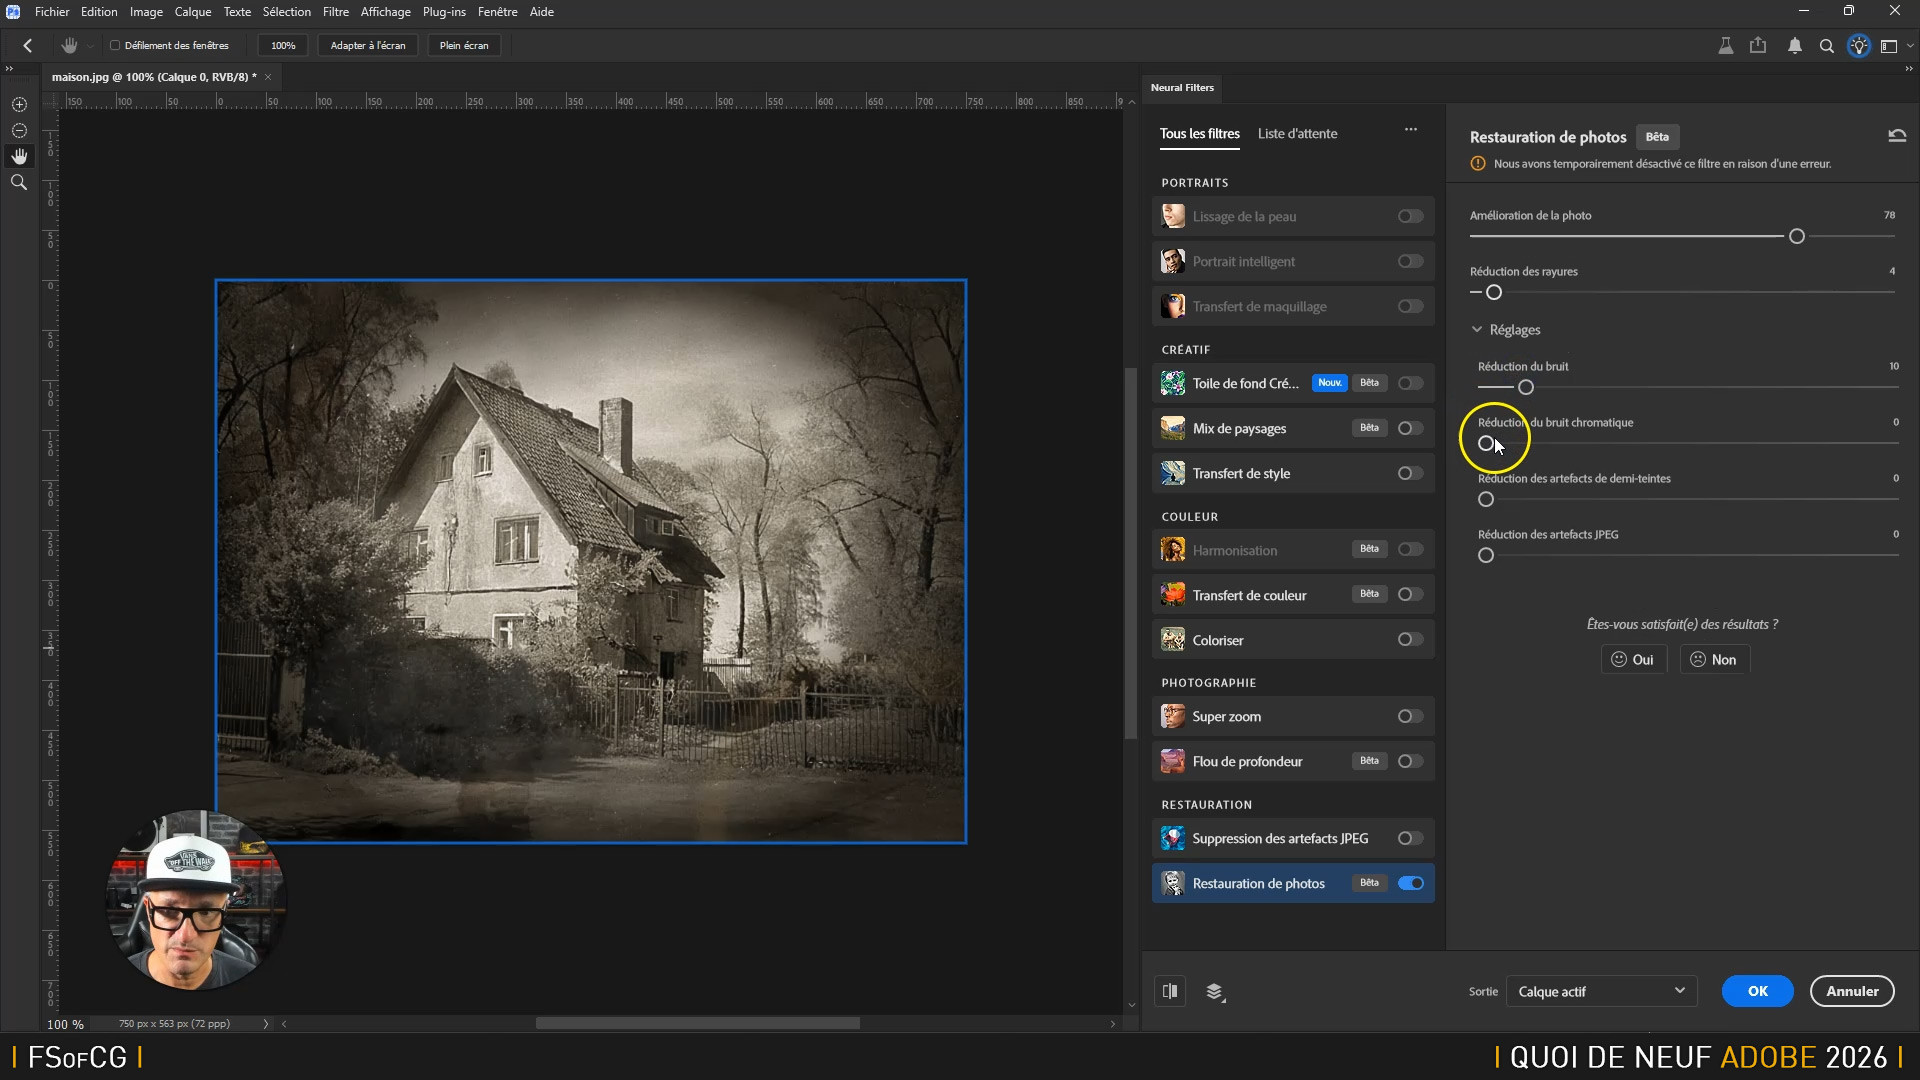This screenshot has height=1080, width=1920.
Task: Collapse the Réglages section chevron
Action: point(1477,330)
